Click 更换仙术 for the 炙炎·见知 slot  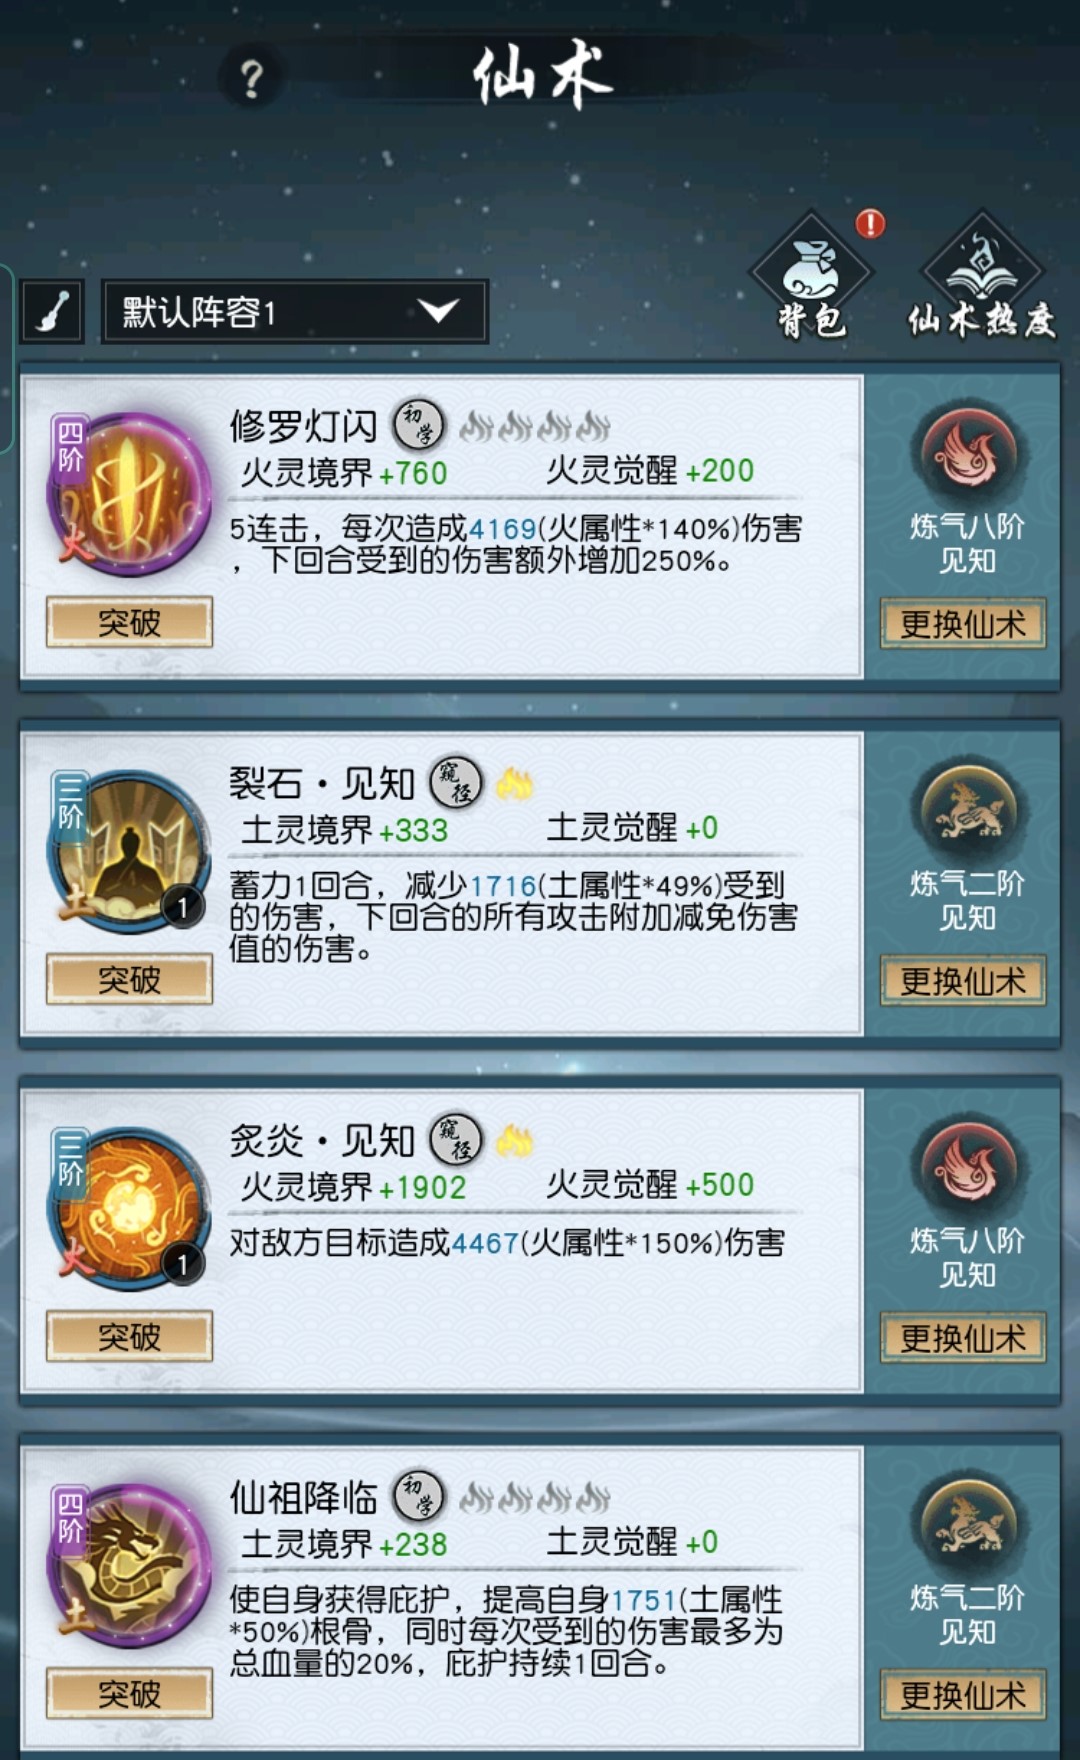pyautogui.click(x=963, y=1338)
